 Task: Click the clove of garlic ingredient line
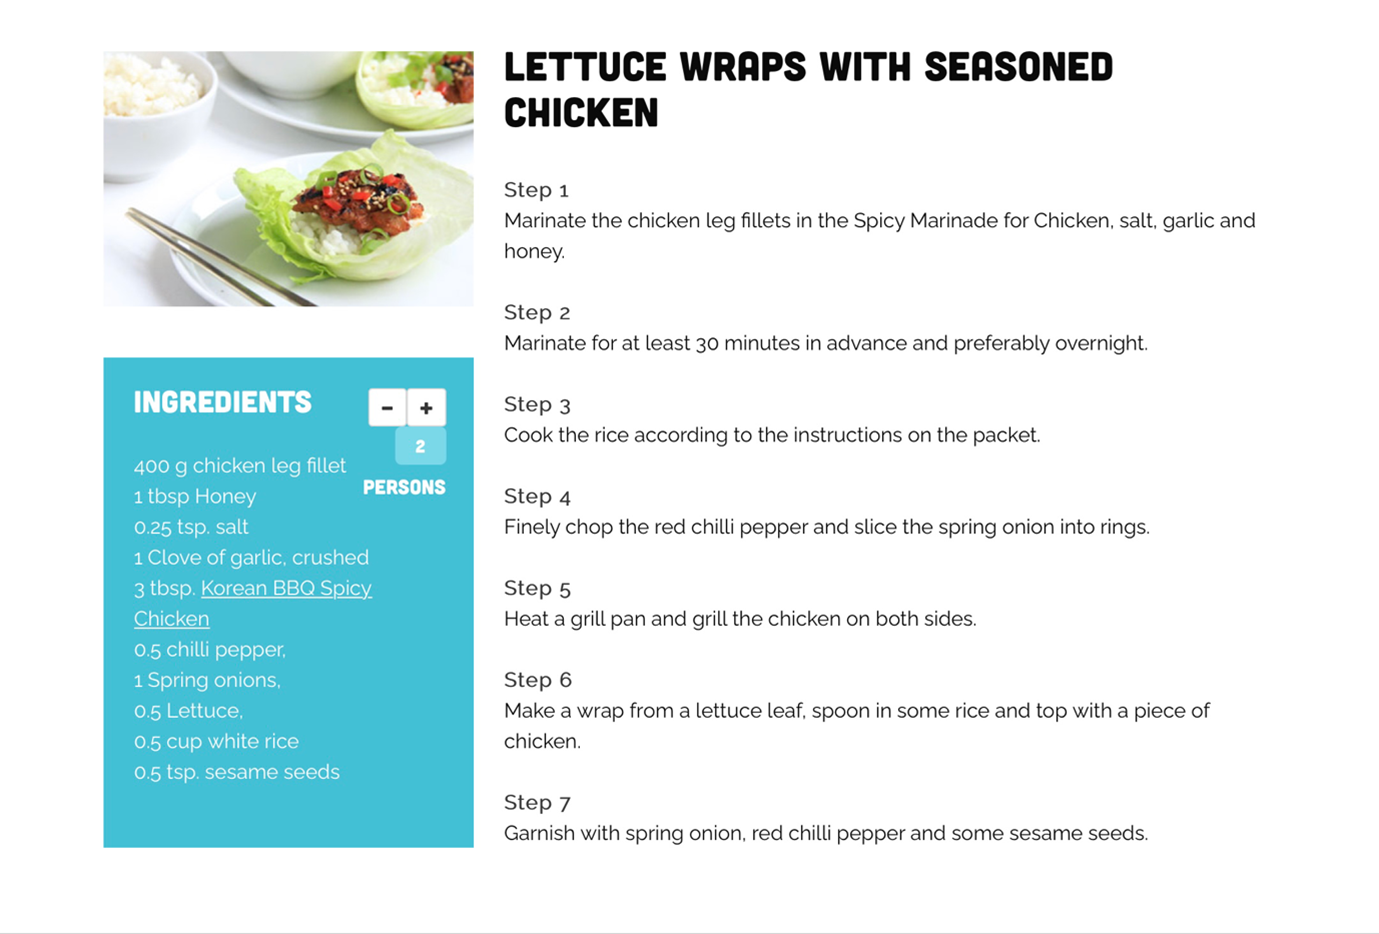tap(251, 557)
